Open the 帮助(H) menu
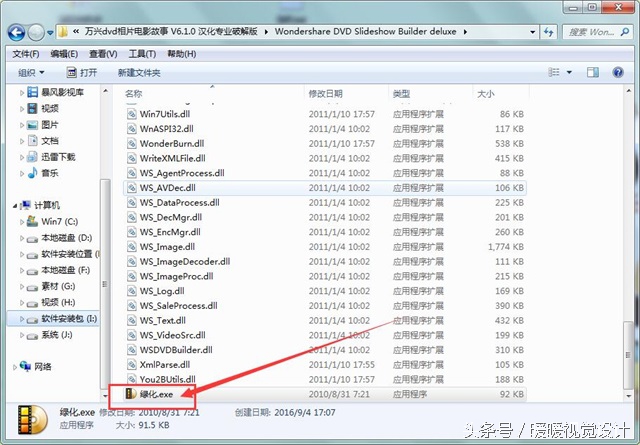The image size is (640, 445). tap(182, 54)
